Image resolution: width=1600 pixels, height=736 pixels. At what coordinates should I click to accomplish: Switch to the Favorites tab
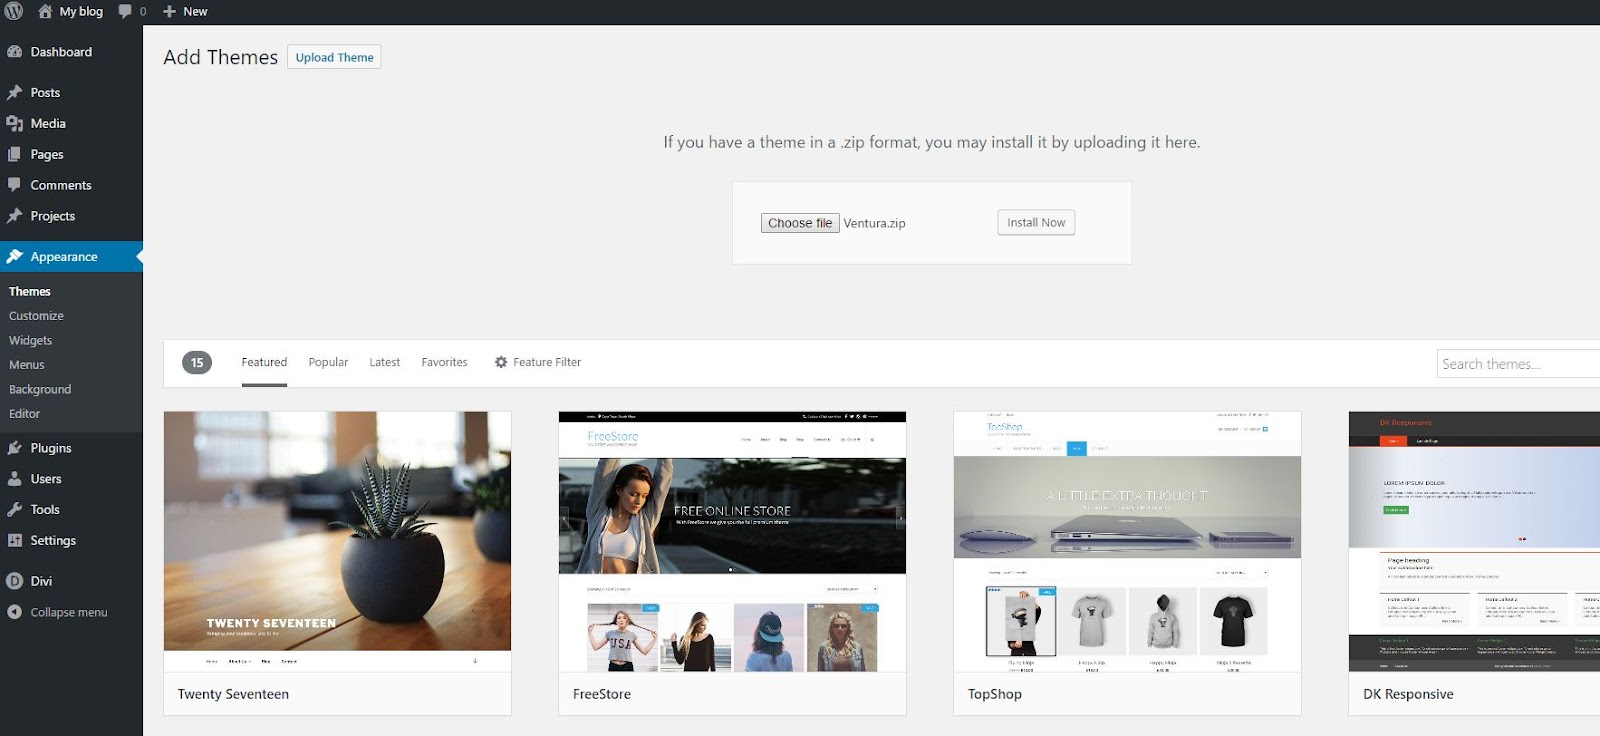click(444, 362)
